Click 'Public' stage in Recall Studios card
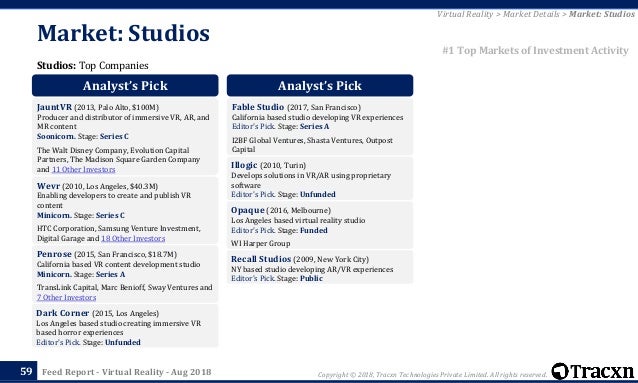Viewport: 638px width, 383px height. (x=311, y=278)
